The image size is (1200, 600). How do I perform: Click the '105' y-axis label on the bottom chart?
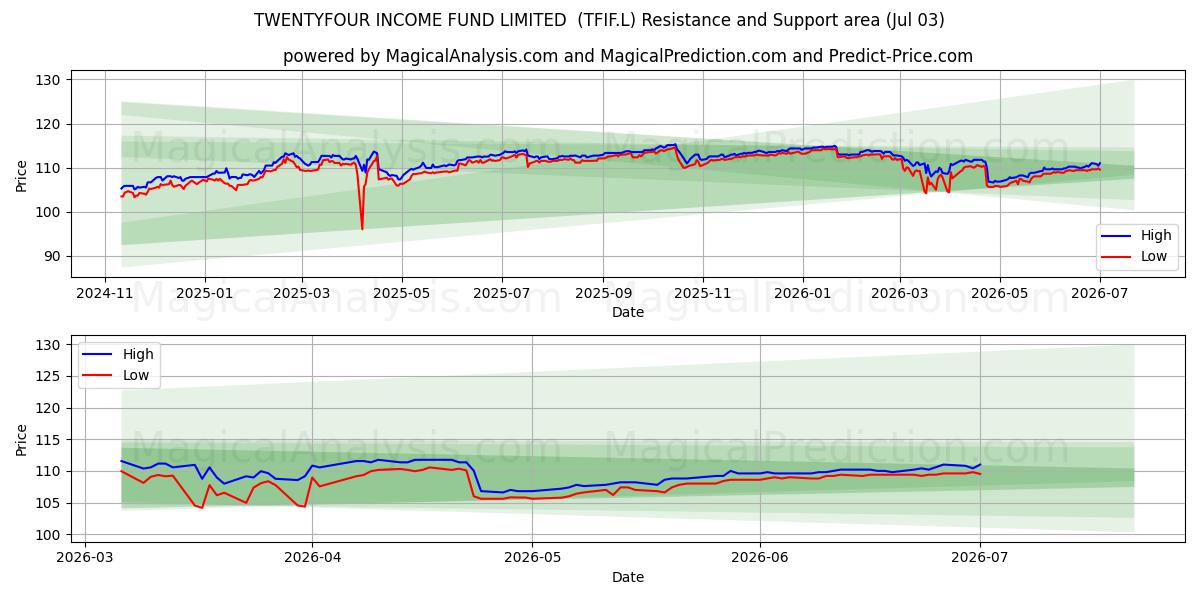(50, 503)
